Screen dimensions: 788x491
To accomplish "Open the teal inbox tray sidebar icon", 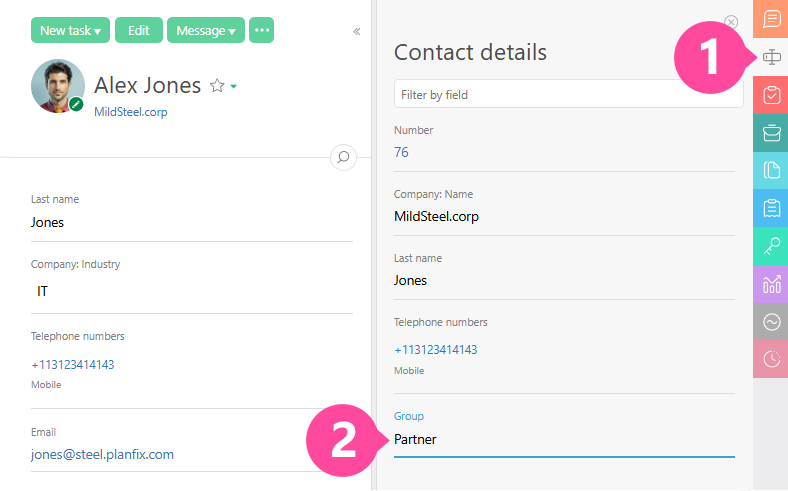I will (x=771, y=133).
